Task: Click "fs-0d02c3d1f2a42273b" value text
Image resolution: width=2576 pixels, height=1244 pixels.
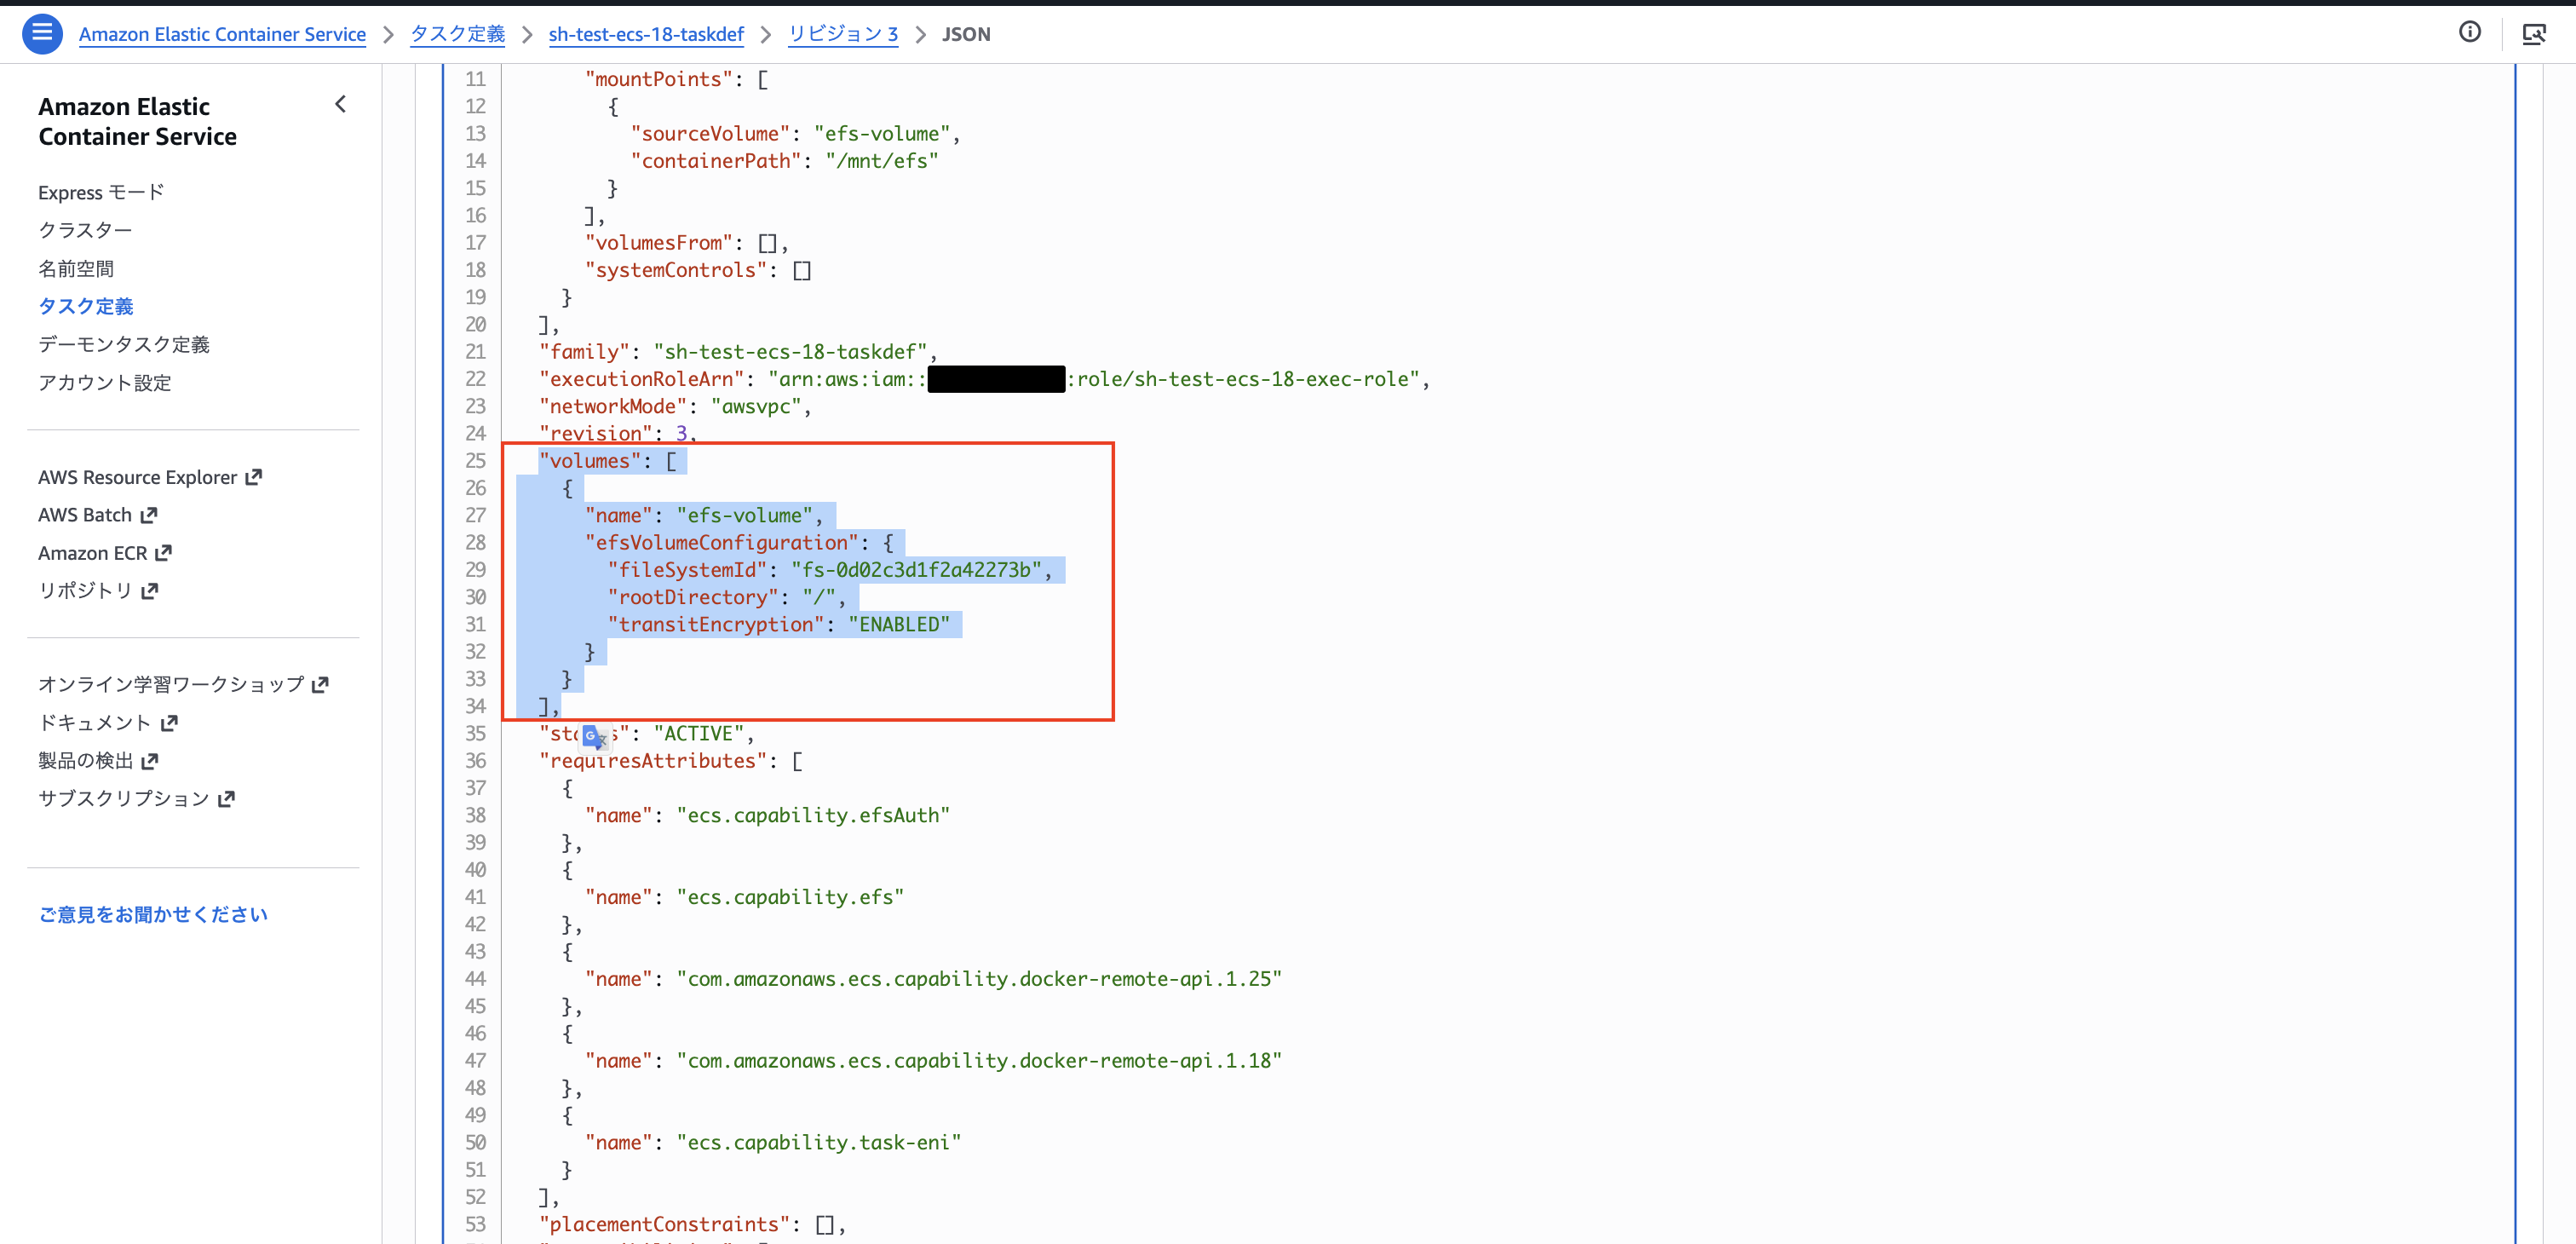Action: pos(916,569)
